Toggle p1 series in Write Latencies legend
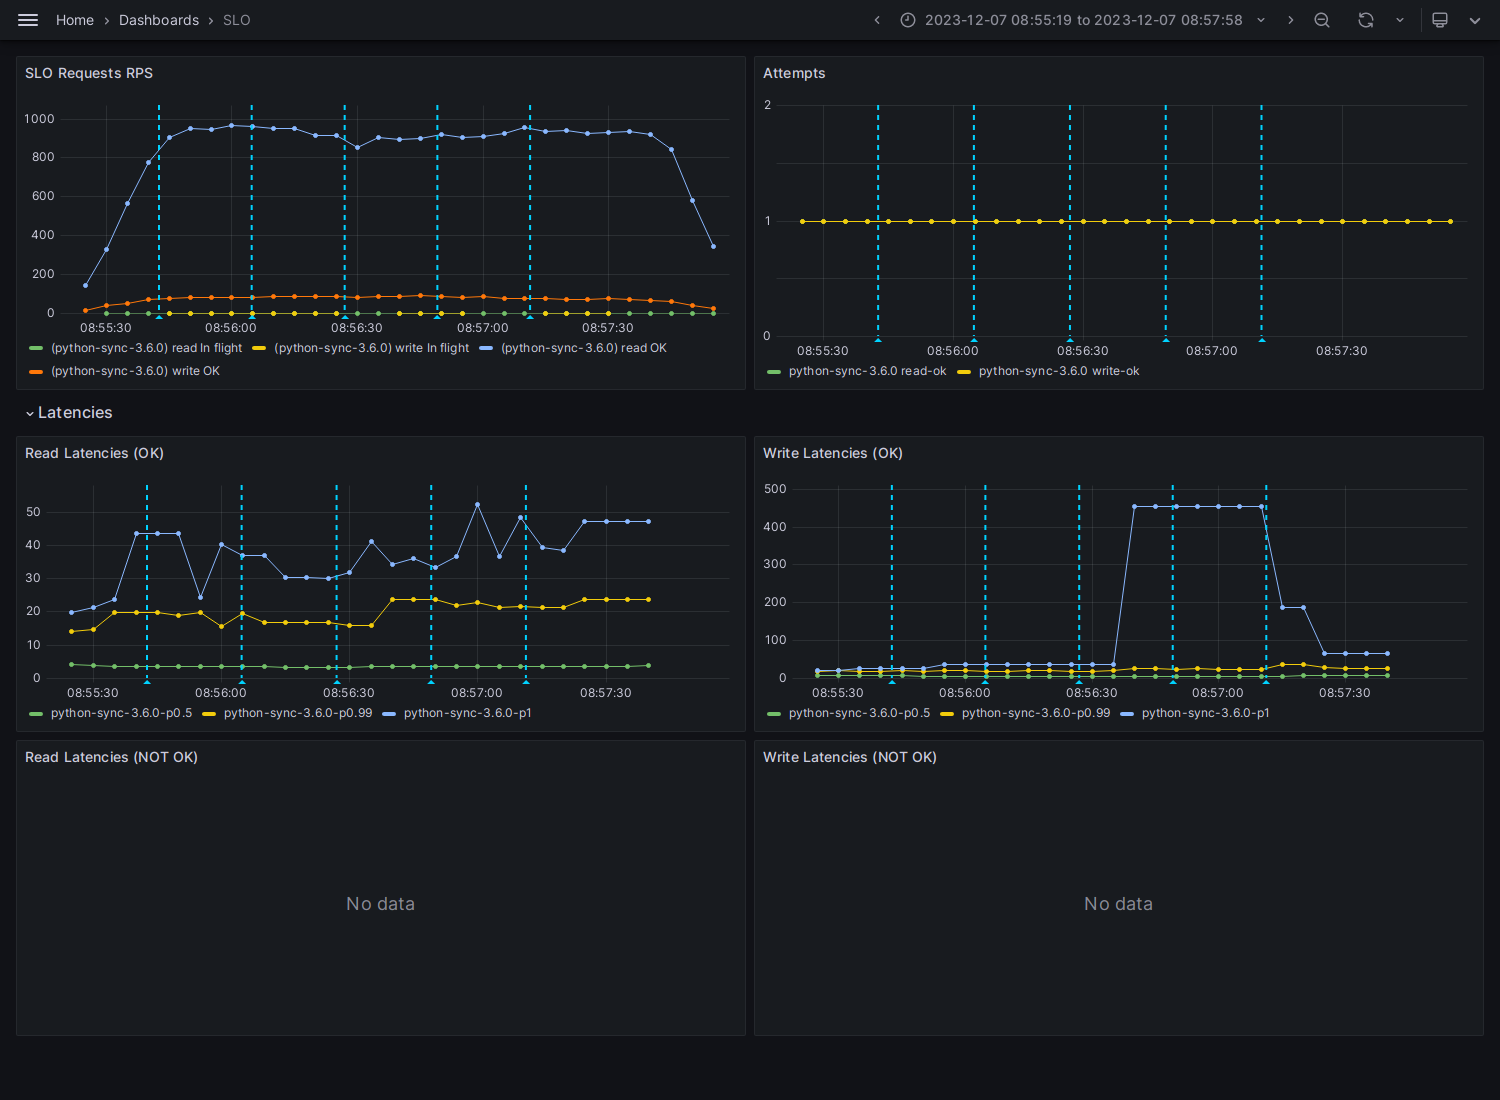This screenshot has height=1100, width=1500. point(1206,713)
